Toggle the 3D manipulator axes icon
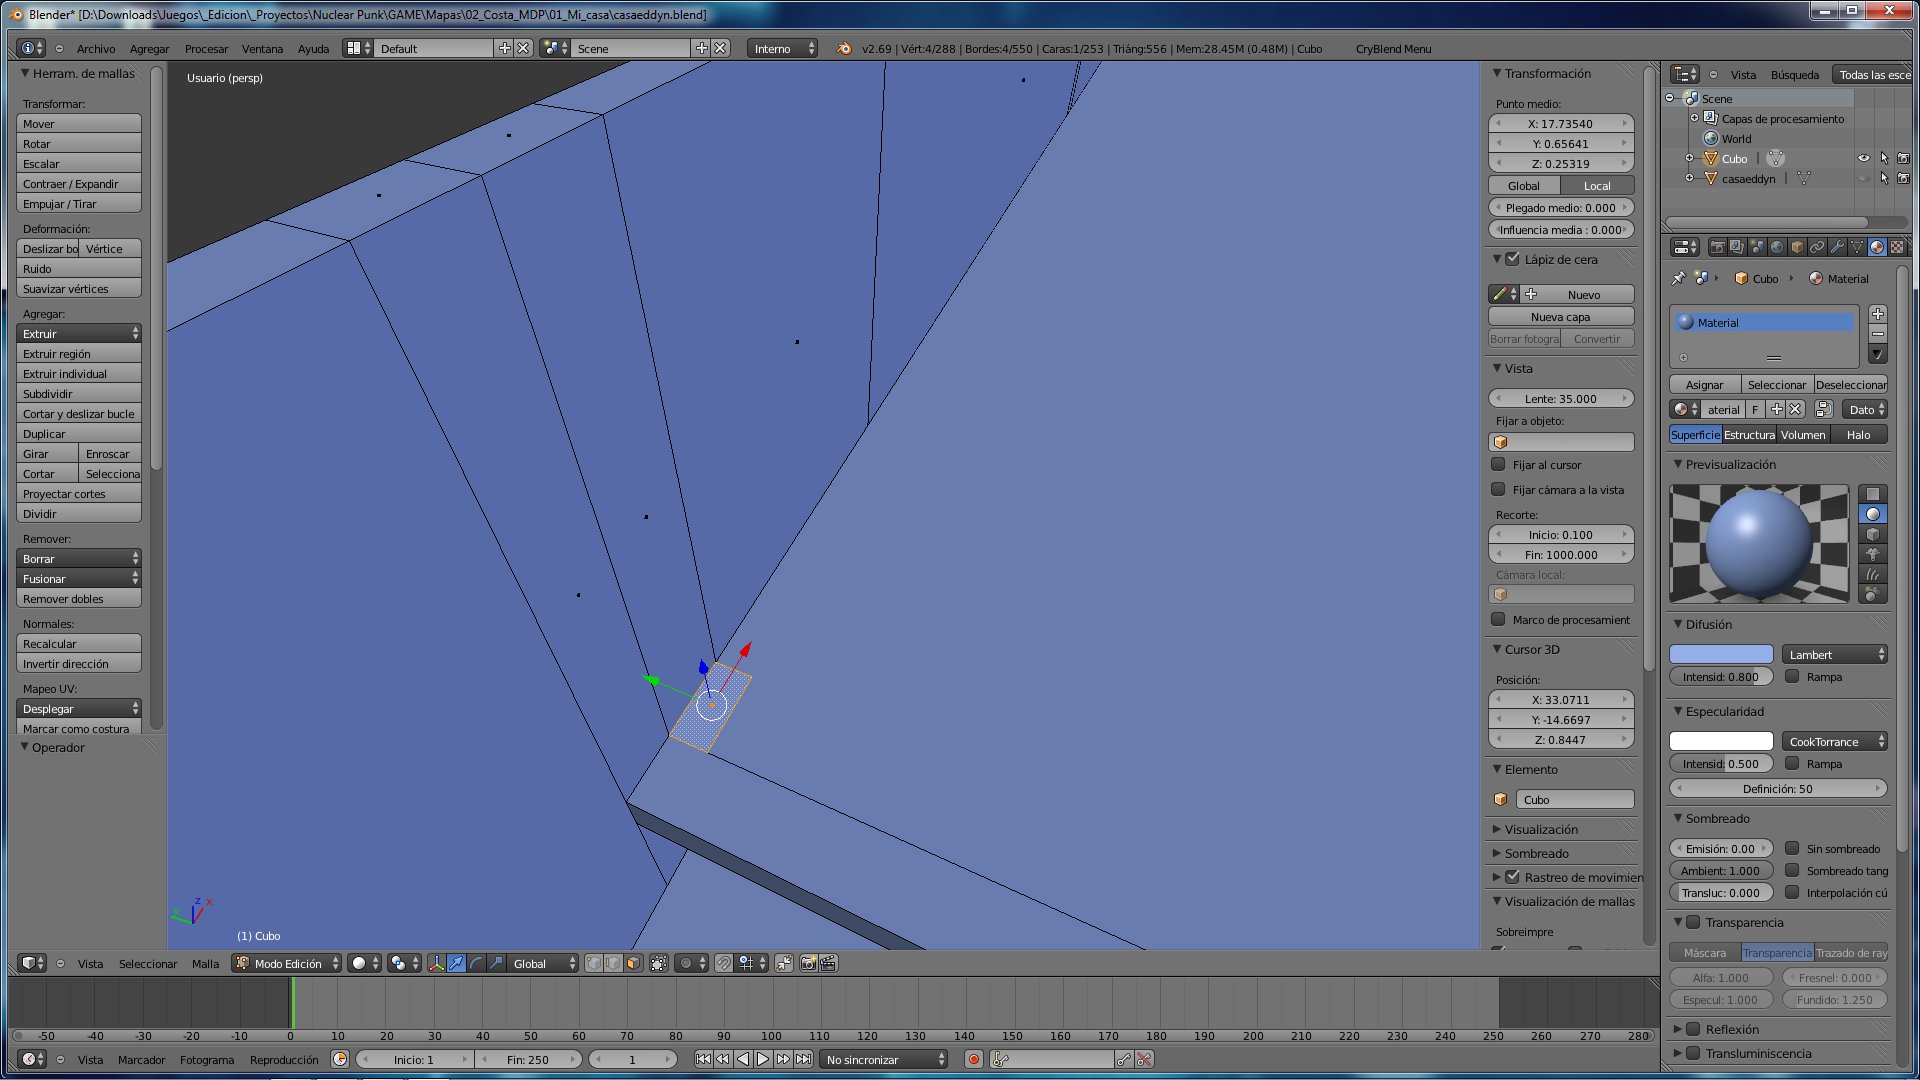Image resolution: width=1920 pixels, height=1080 pixels. (x=436, y=963)
